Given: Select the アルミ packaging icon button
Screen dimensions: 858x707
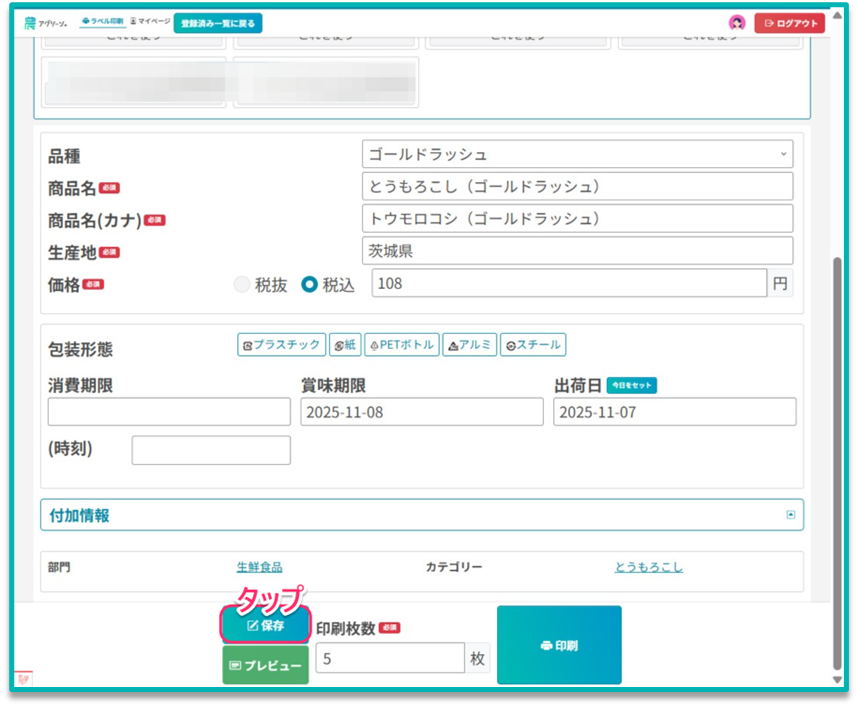Looking at the screenshot, I should [x=469, y=345].
